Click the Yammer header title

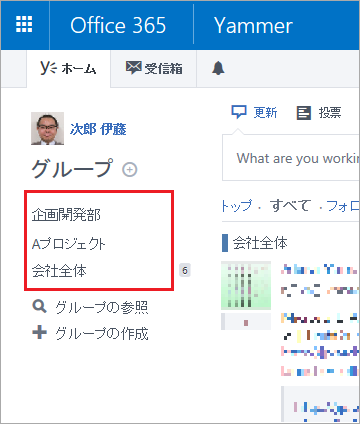tap(253, 25)
